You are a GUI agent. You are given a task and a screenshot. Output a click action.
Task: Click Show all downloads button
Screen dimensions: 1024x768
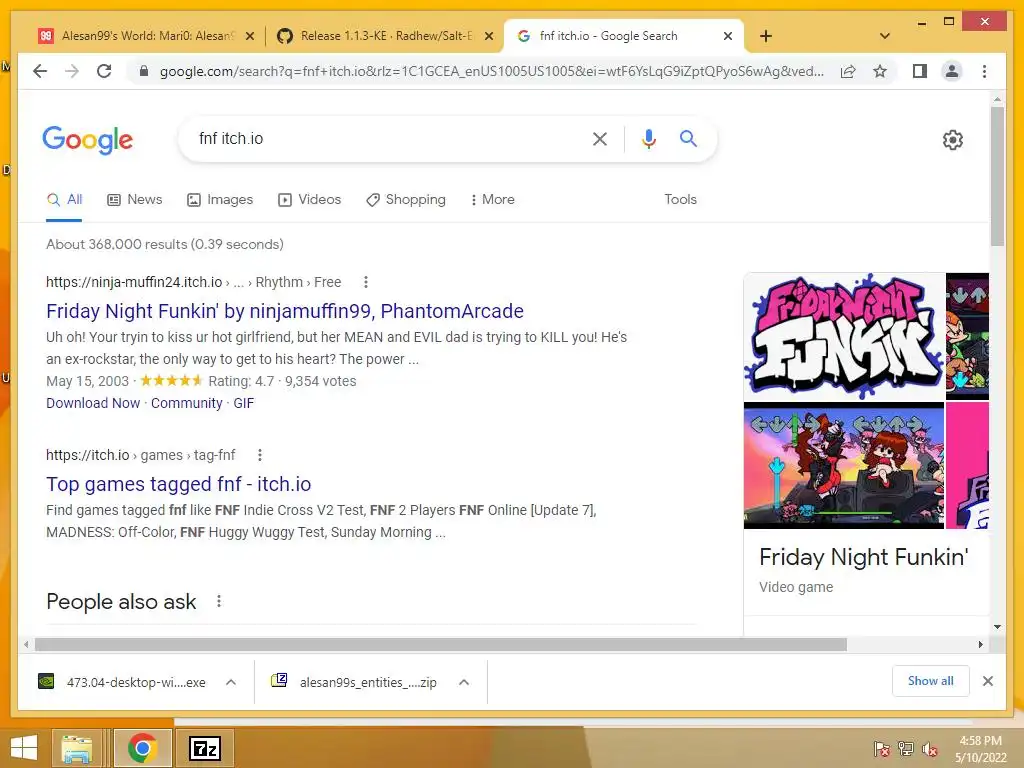pyautogui.click(x=931, y=681)
